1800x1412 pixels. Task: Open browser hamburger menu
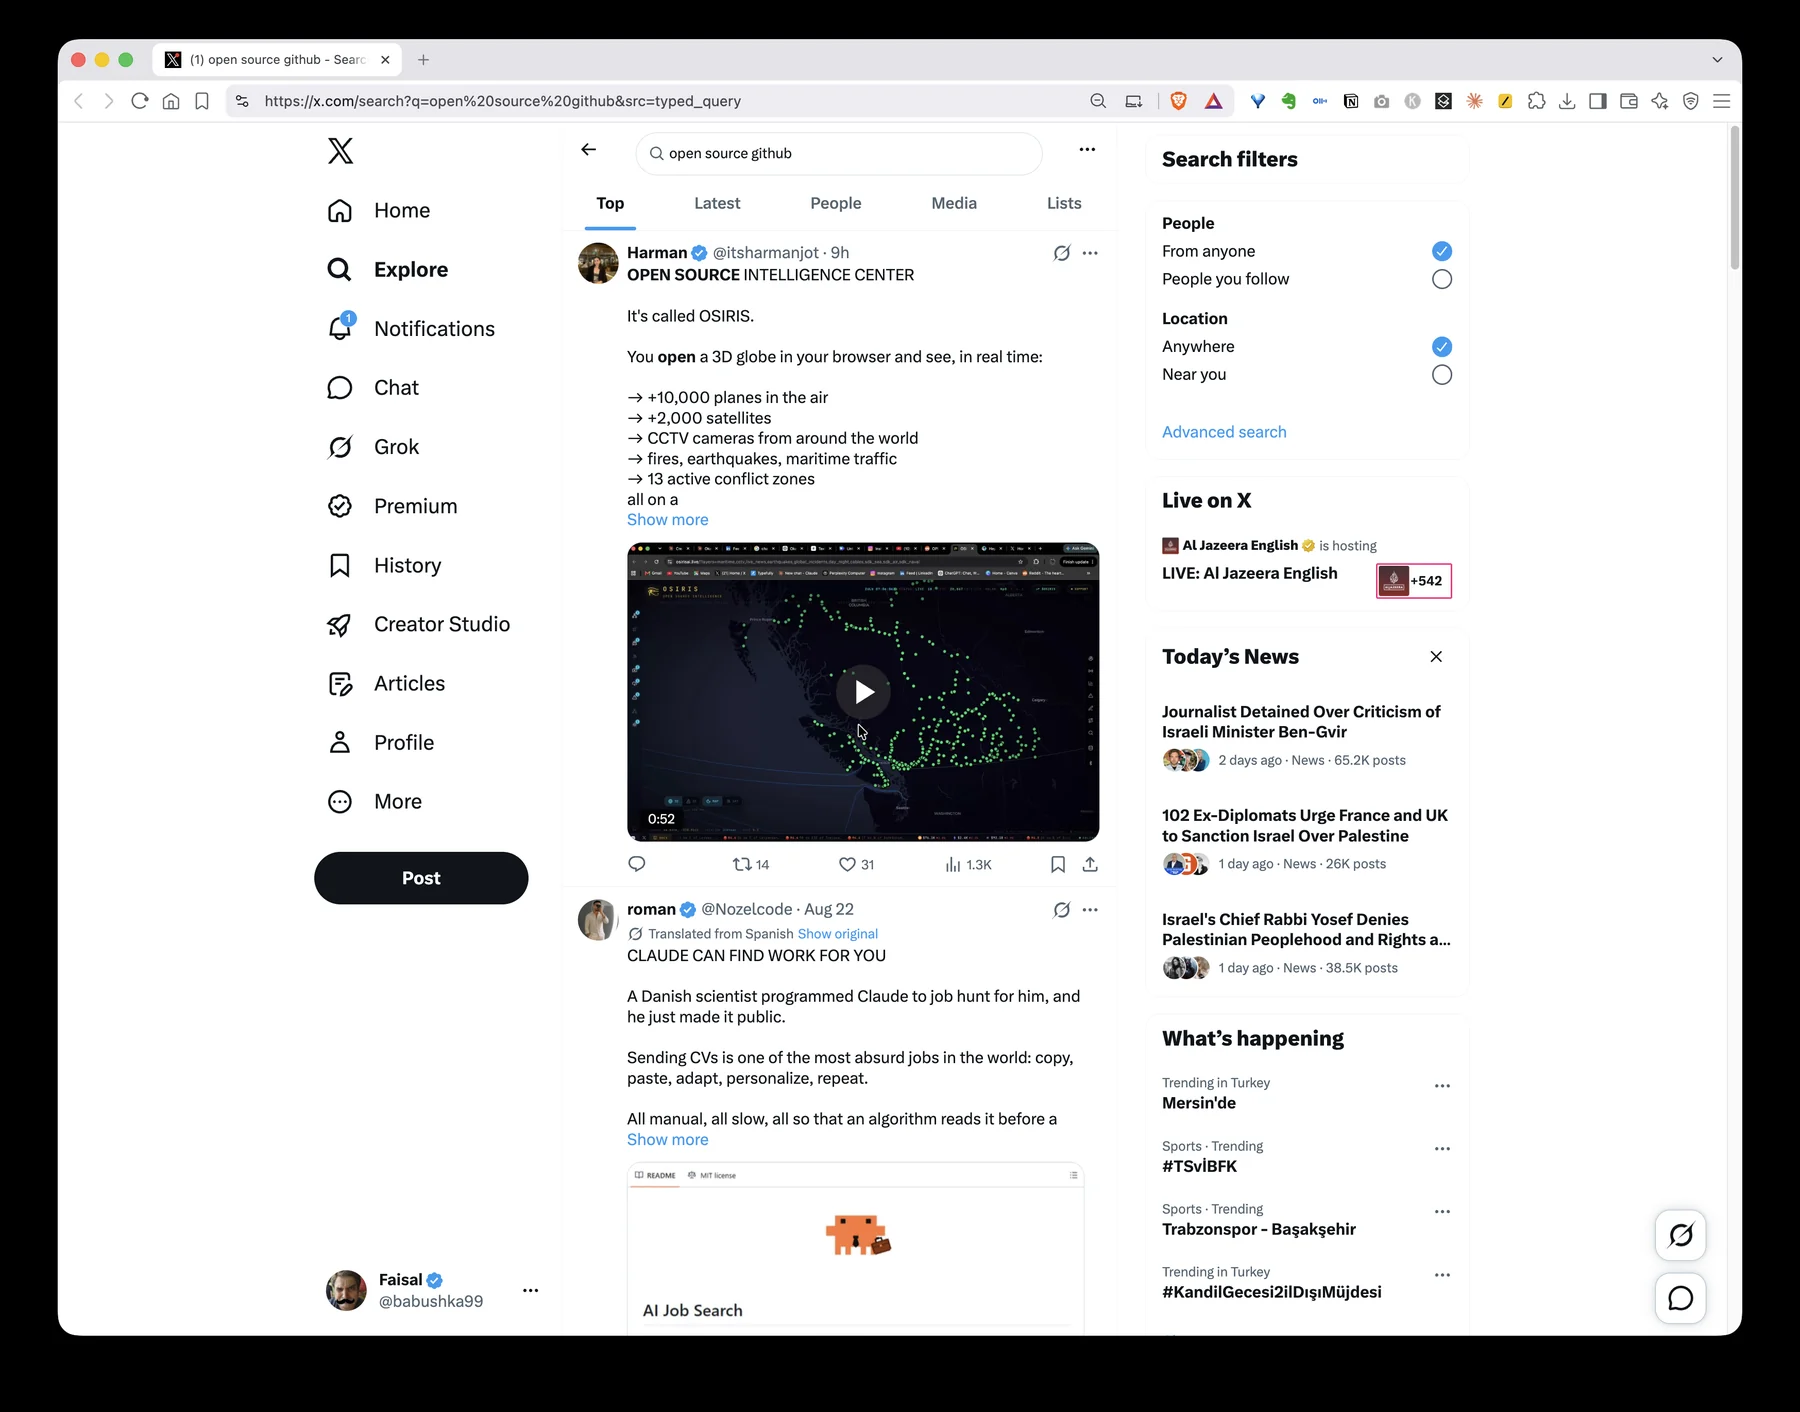[x=1722, y=101]
